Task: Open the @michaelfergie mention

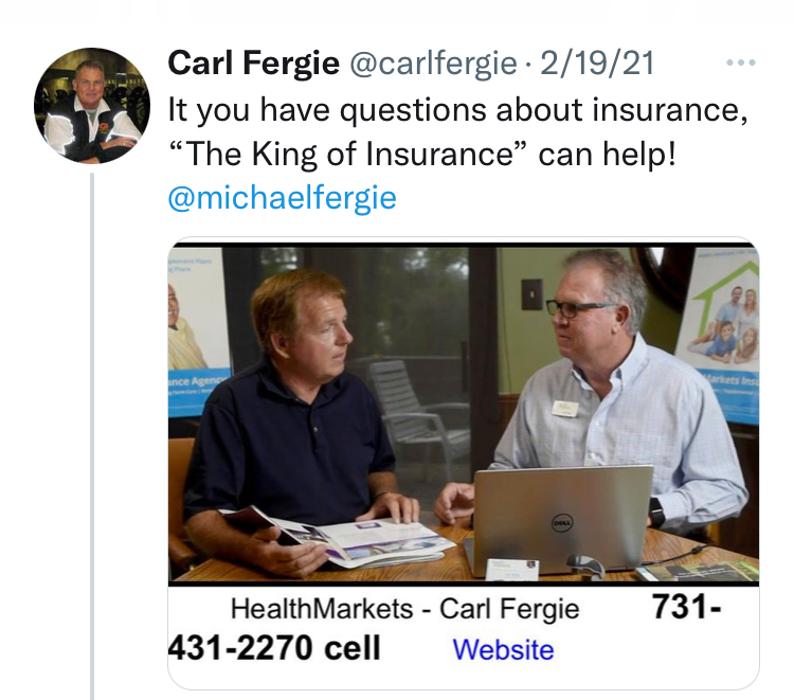Action: (x=282, y=198)
